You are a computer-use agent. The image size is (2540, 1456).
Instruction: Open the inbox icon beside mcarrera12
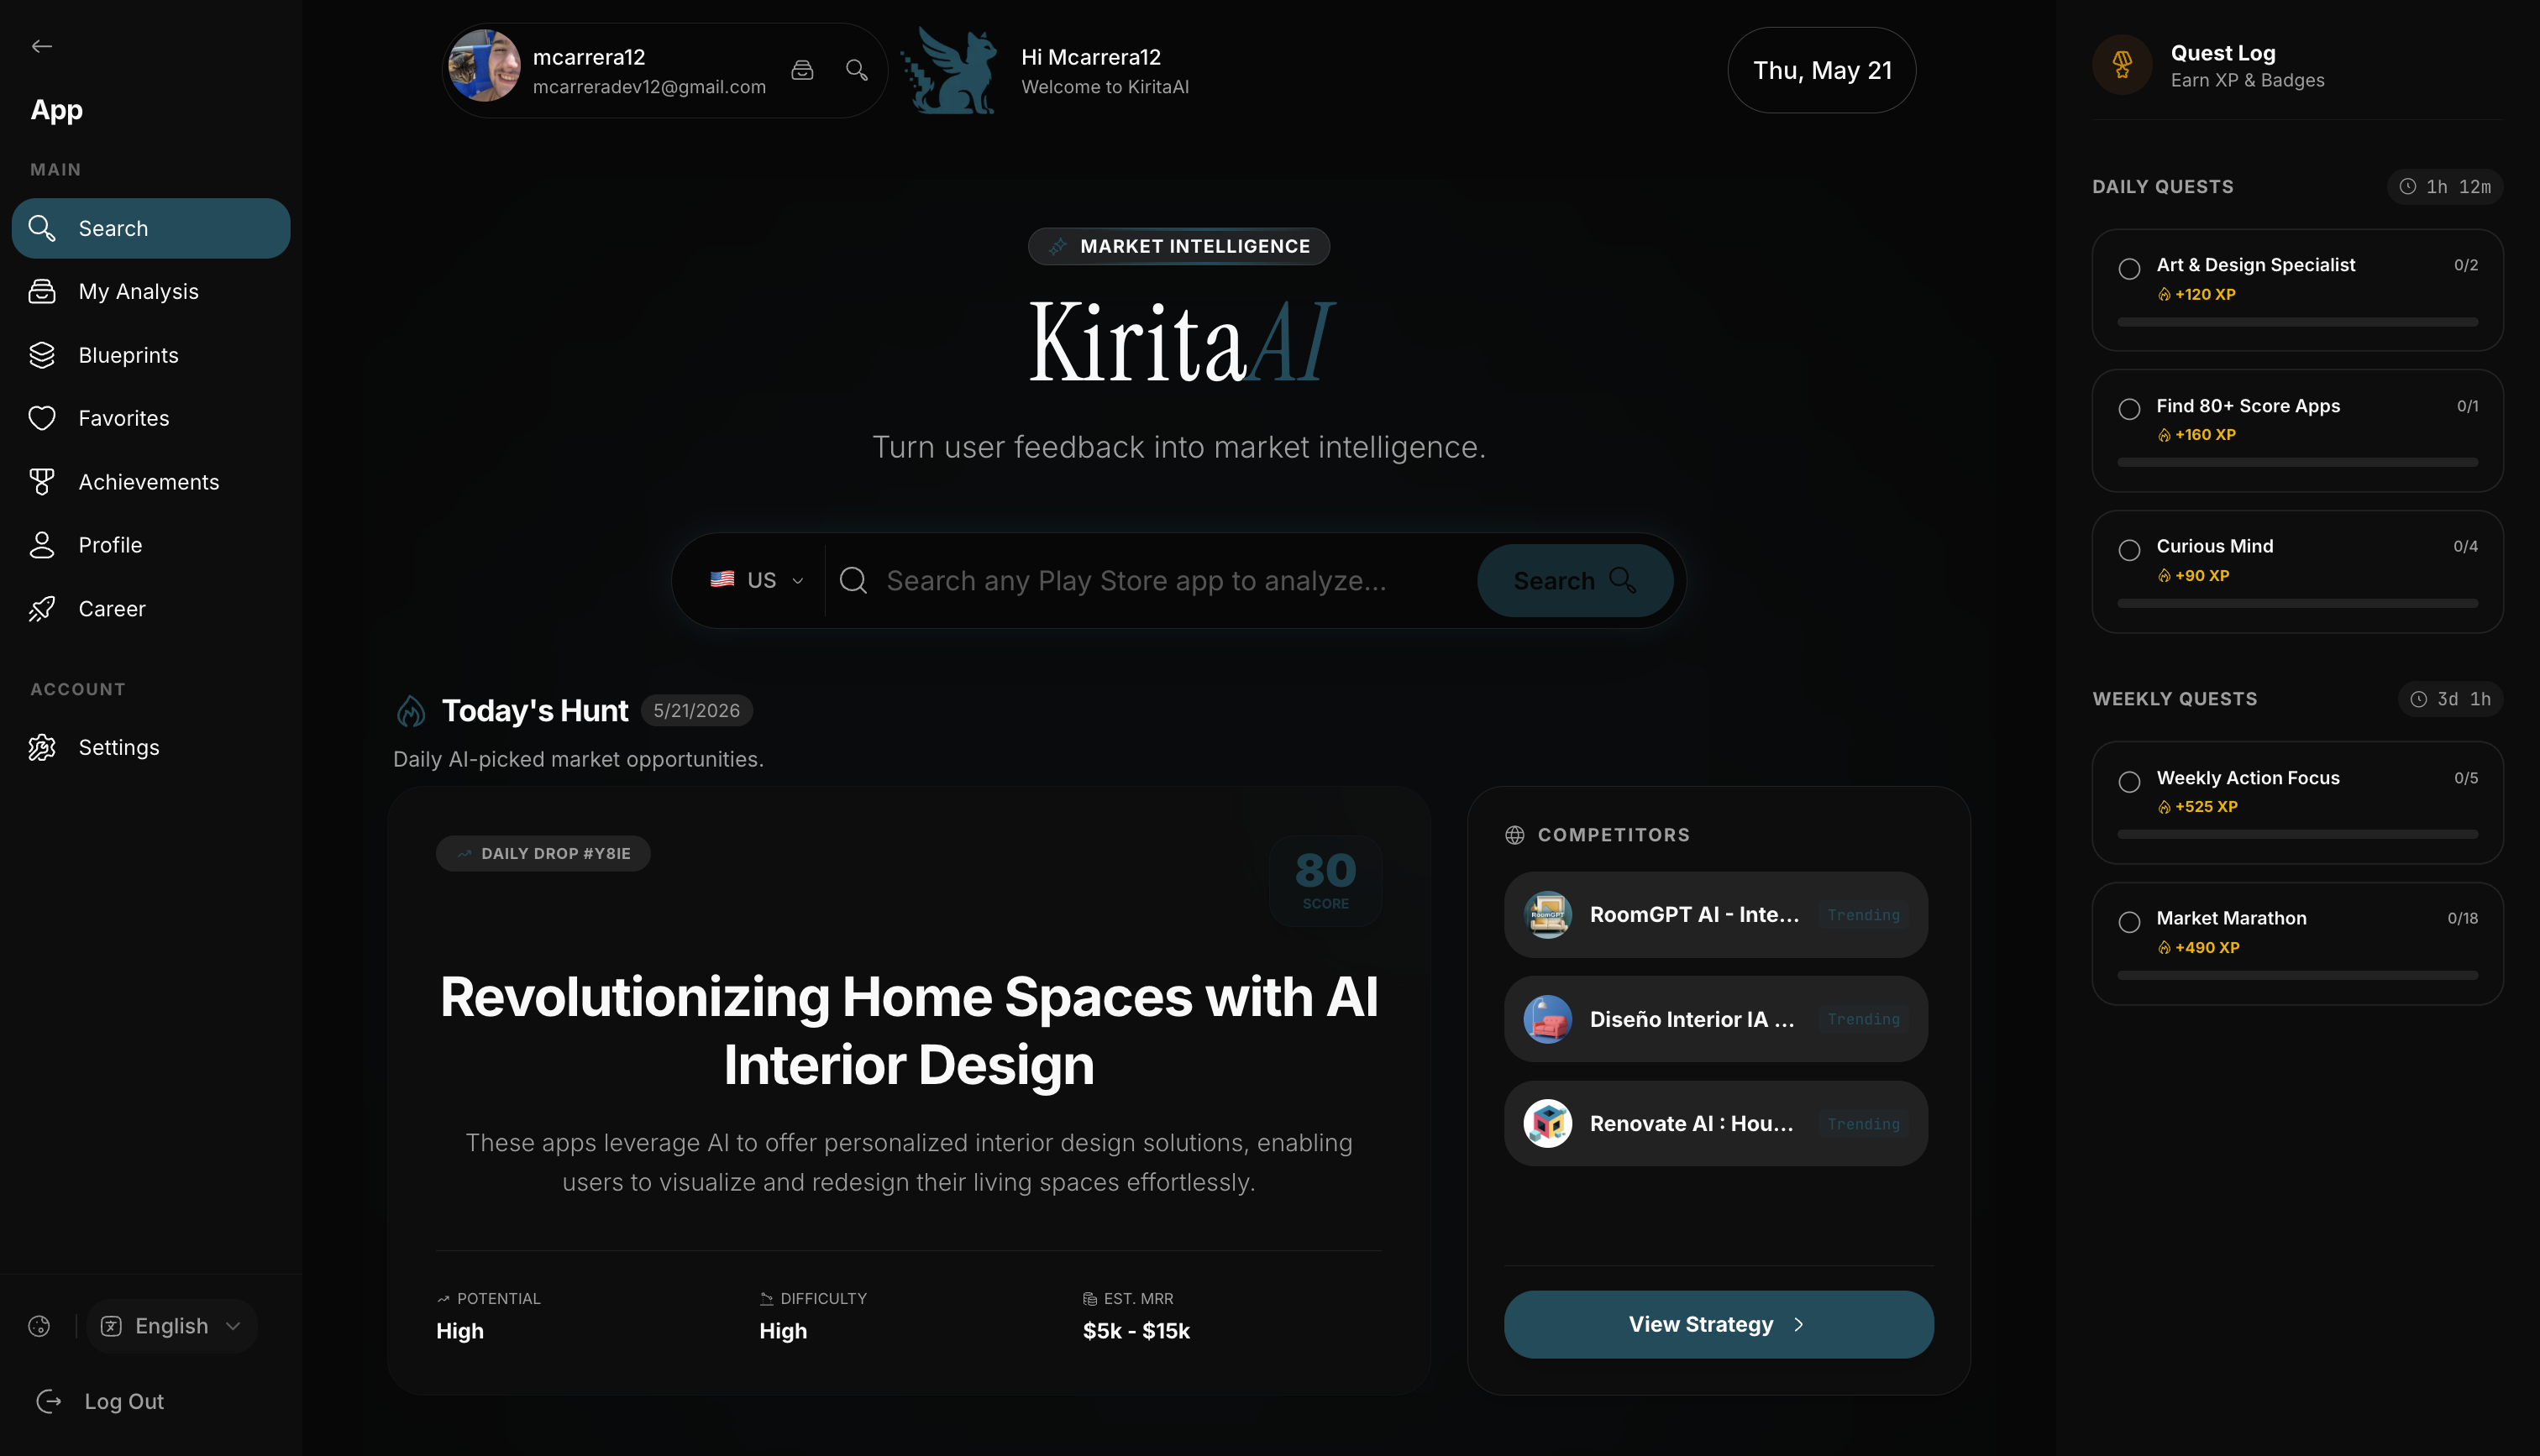tap(802, 70)
